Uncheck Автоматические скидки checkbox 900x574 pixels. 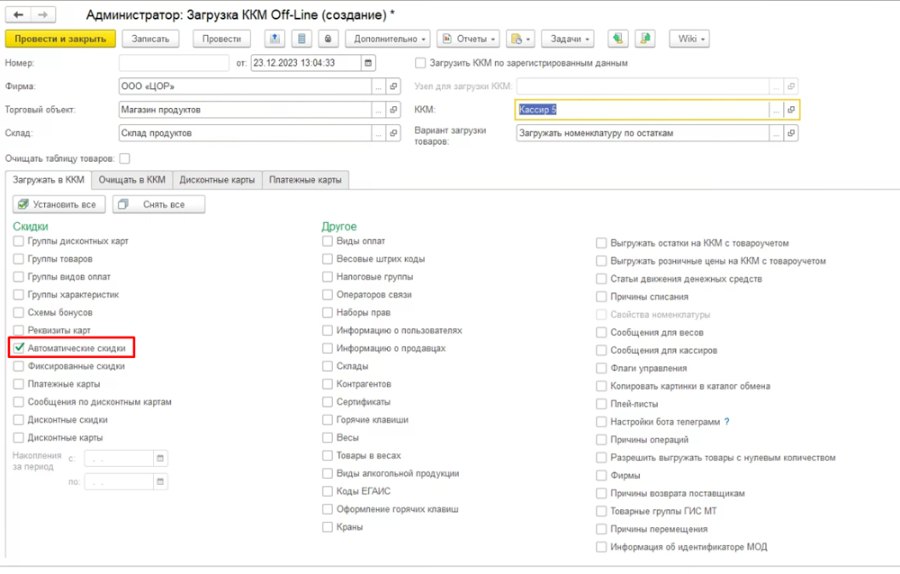(19, 348)
